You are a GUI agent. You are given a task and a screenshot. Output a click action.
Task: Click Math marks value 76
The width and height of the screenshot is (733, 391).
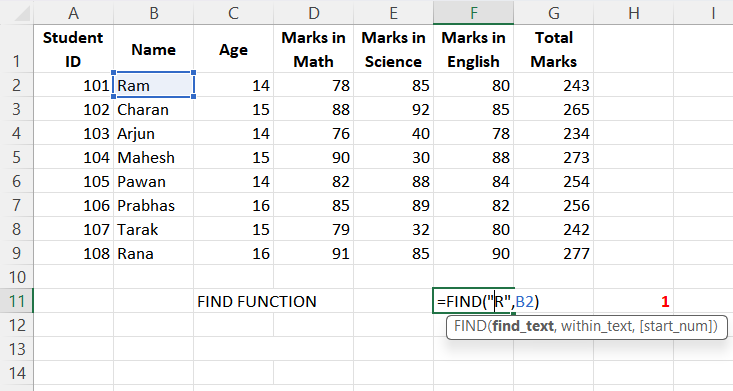point(313,133)
